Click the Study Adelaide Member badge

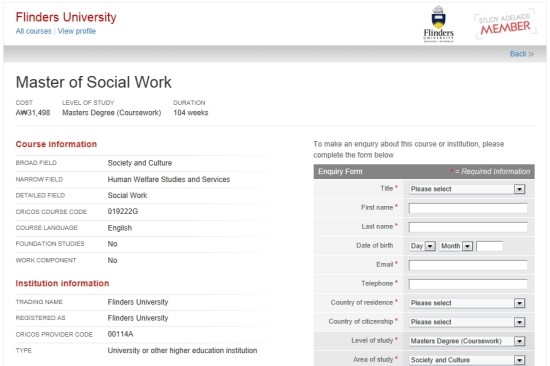(x=505, y=24)
